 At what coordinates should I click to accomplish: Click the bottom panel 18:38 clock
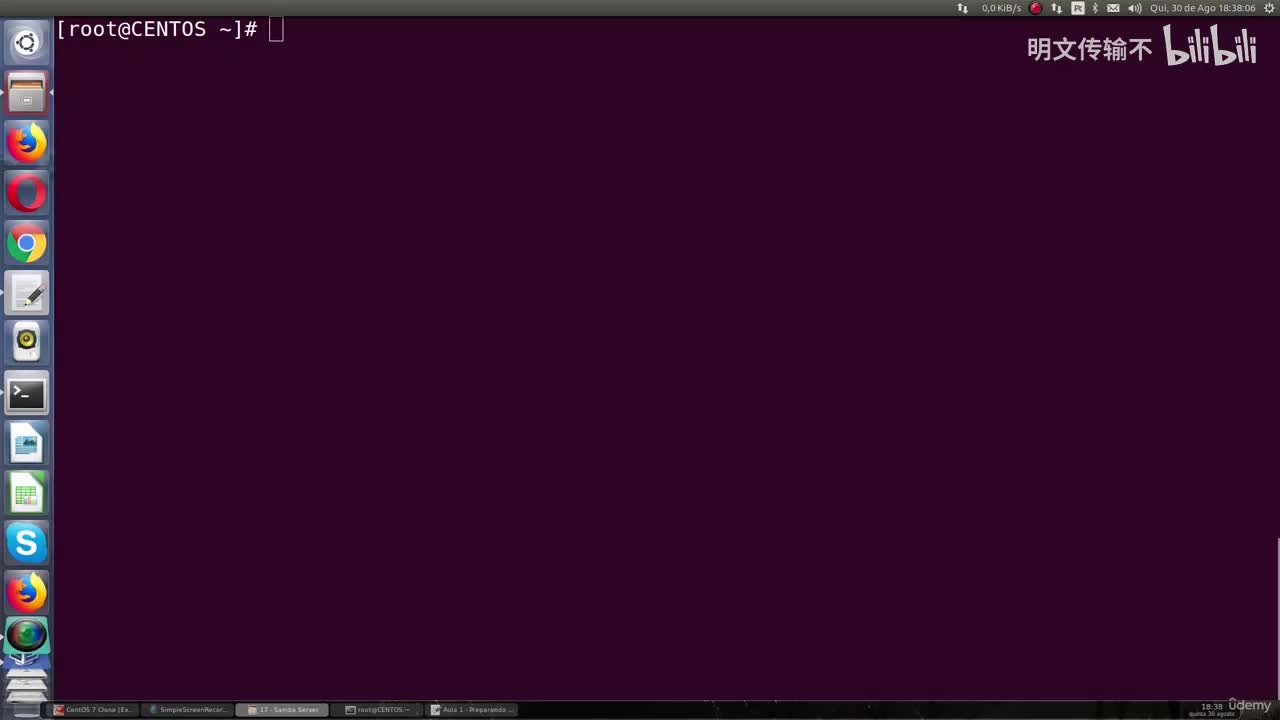1212,706
